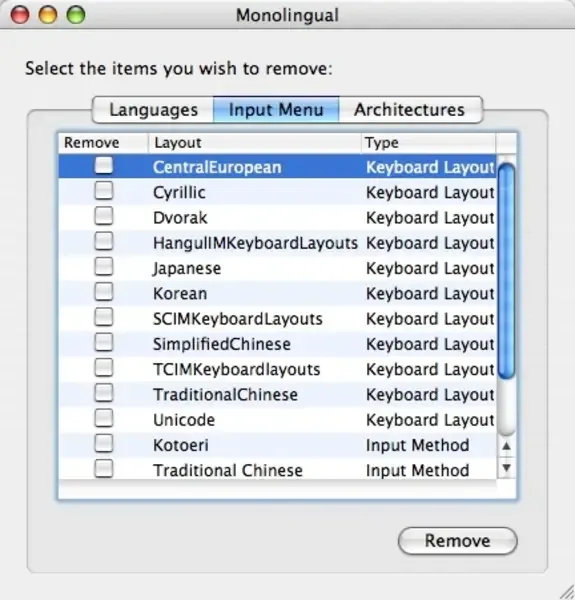Select the Japanese layout name

tap(187, 268)
